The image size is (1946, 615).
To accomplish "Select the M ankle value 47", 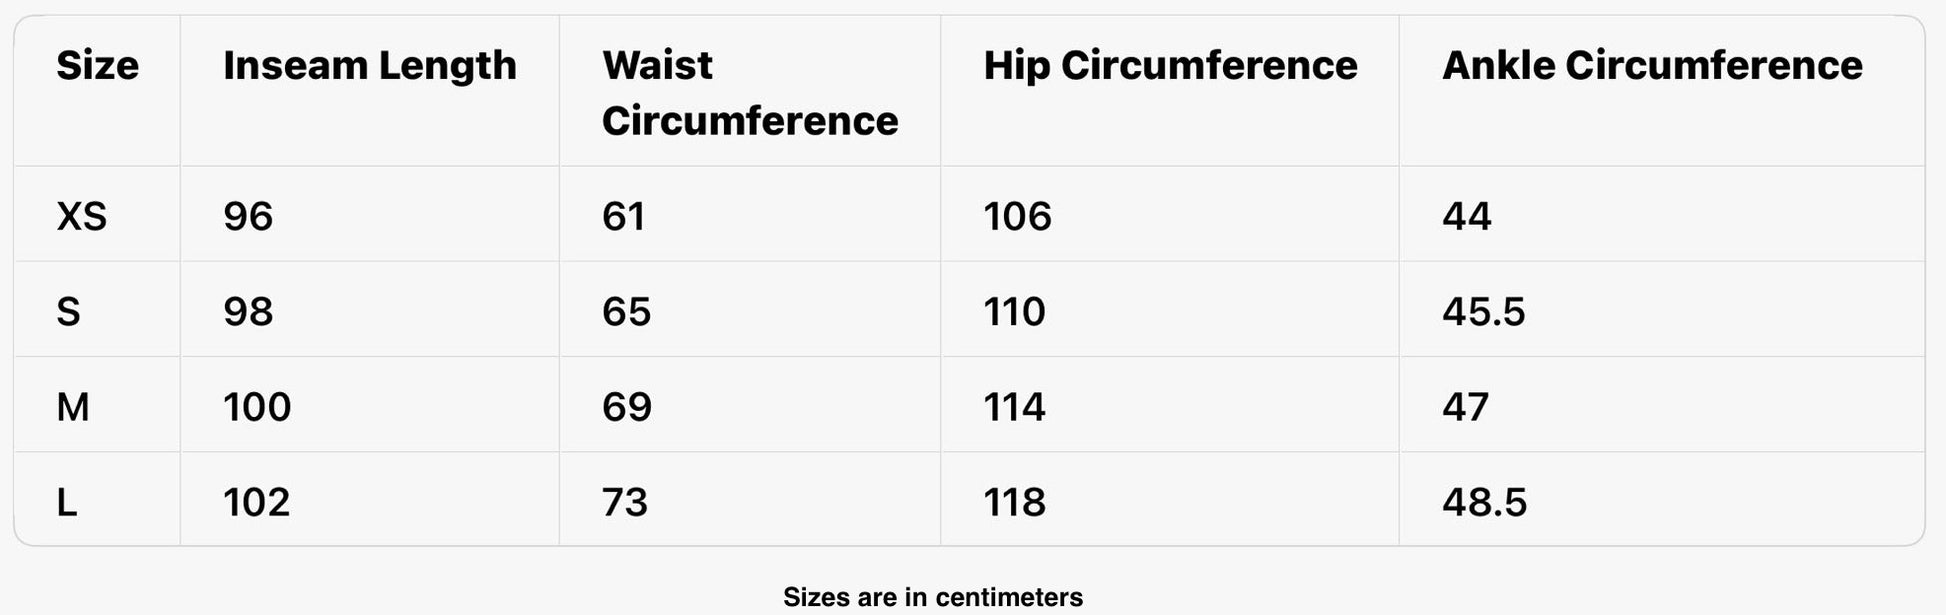I will click(x=1465, y=407).
